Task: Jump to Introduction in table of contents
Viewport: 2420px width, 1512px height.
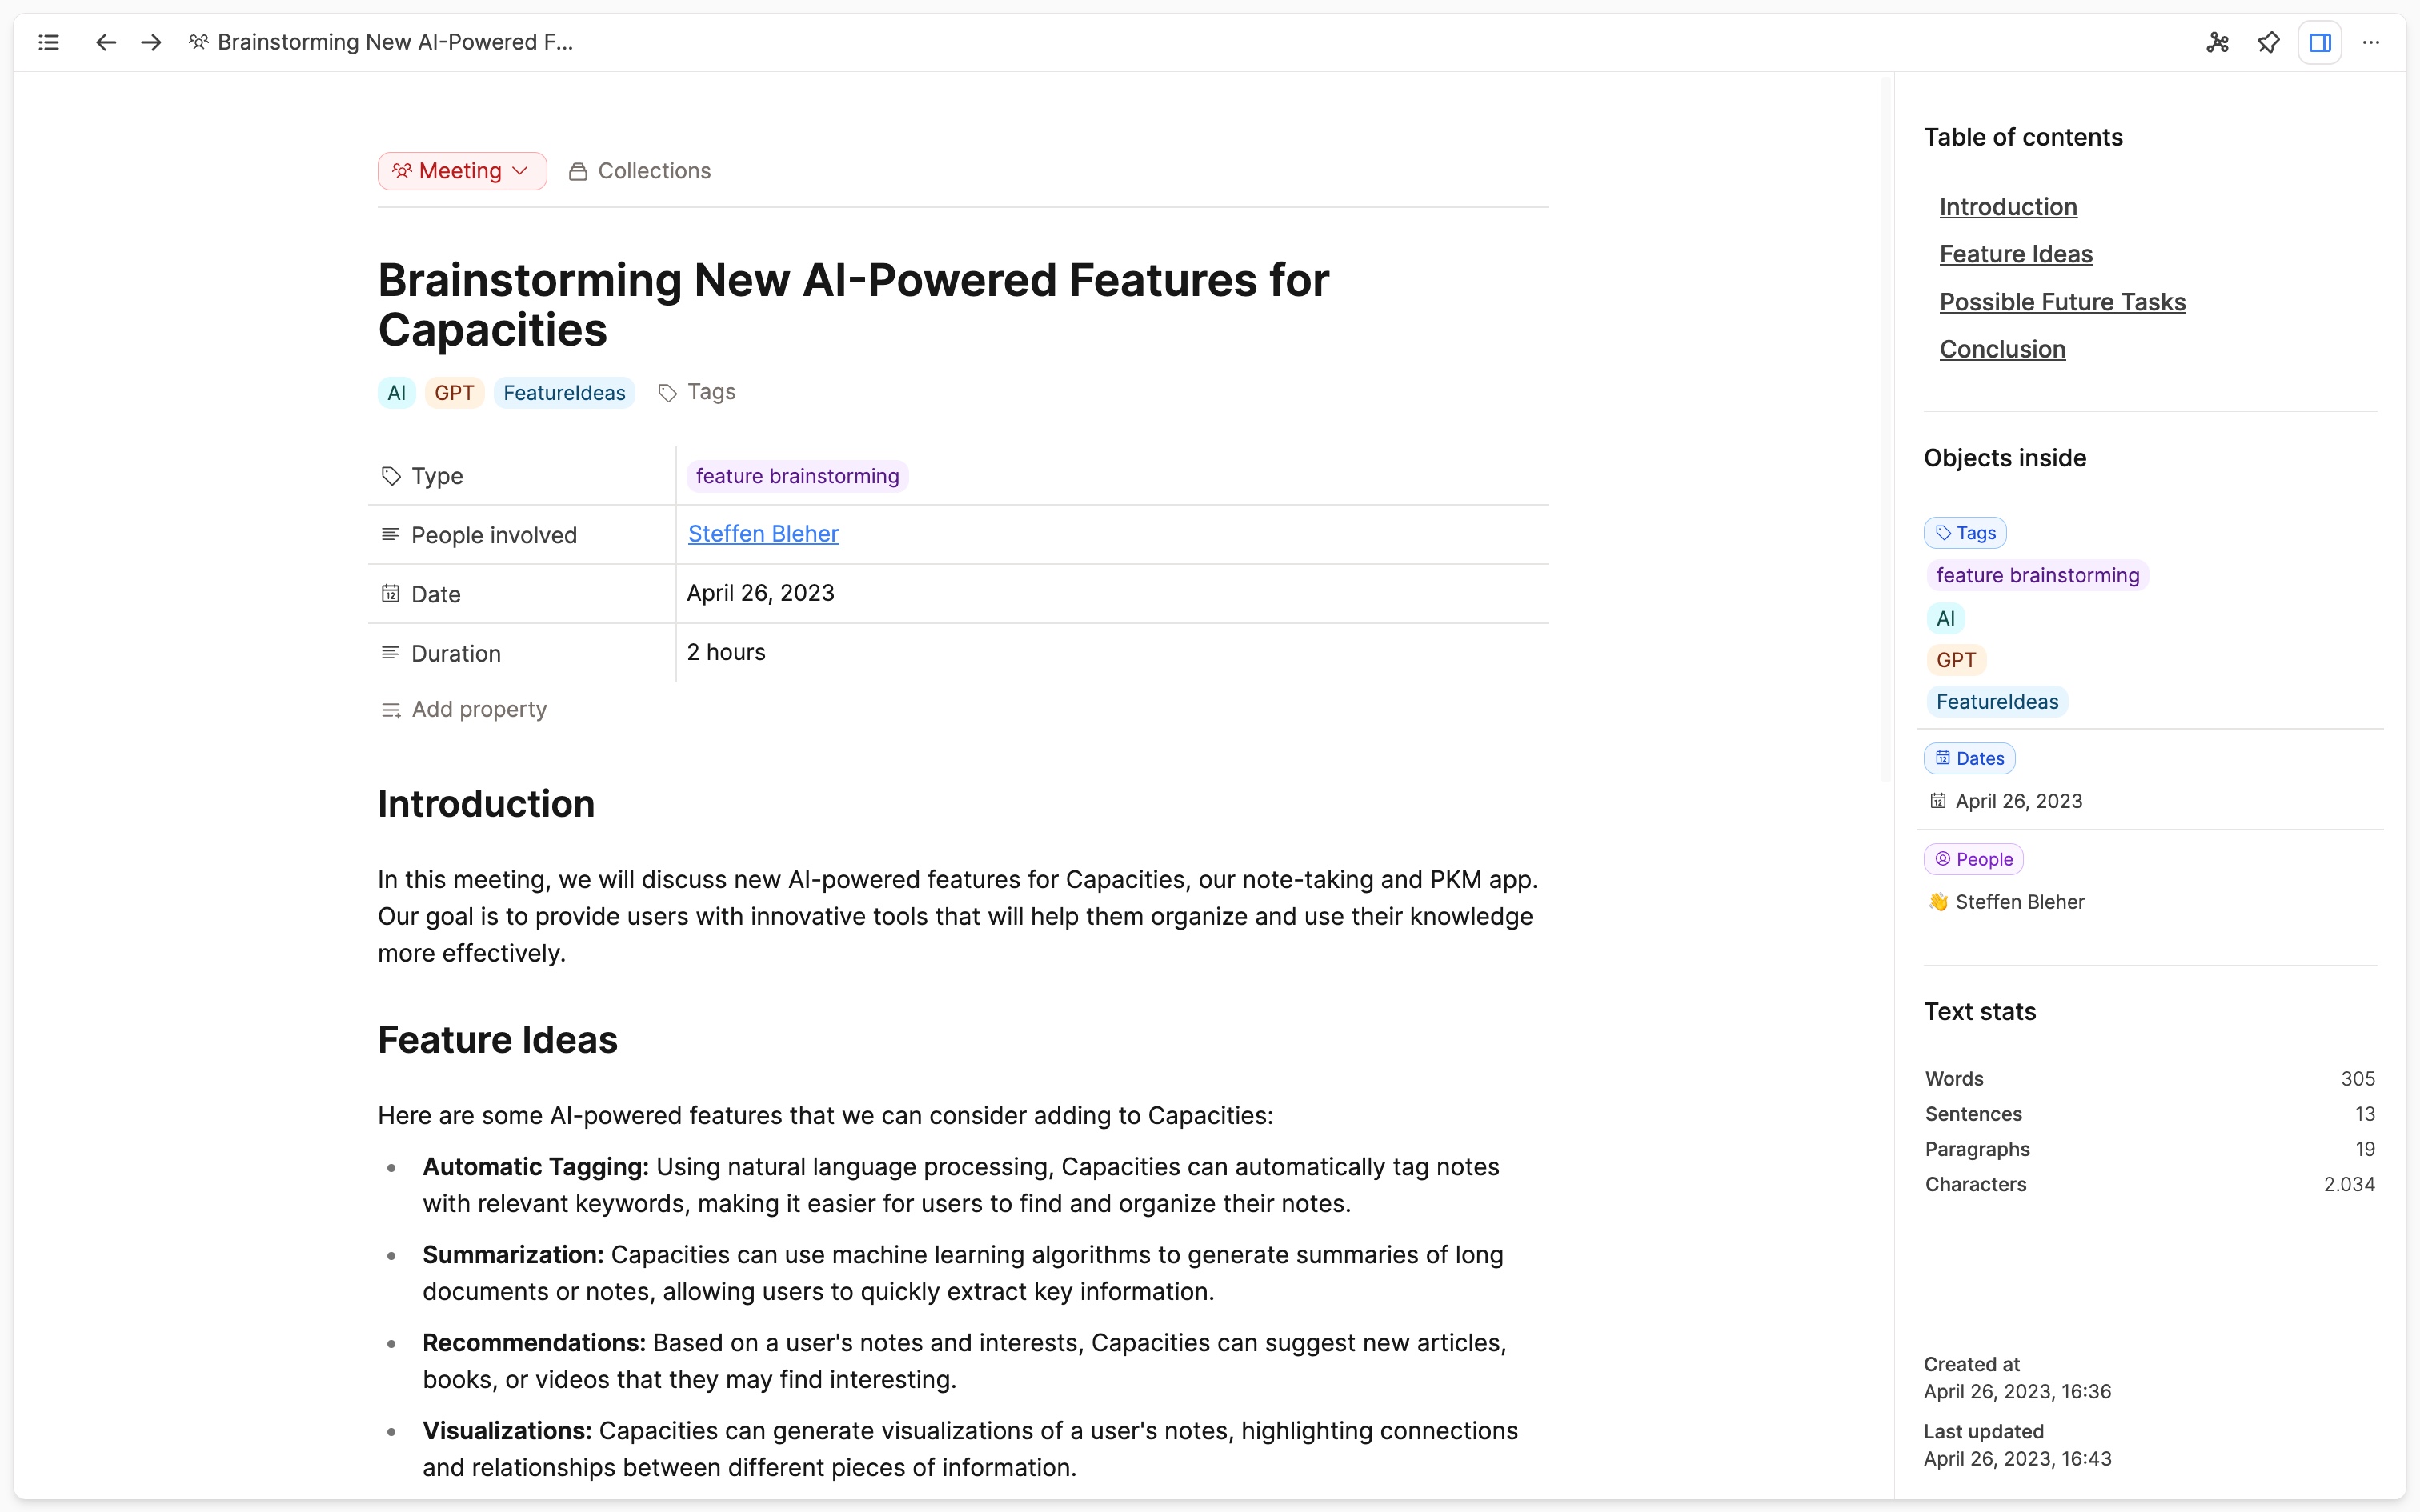Action: click(x=2008, y=207)
